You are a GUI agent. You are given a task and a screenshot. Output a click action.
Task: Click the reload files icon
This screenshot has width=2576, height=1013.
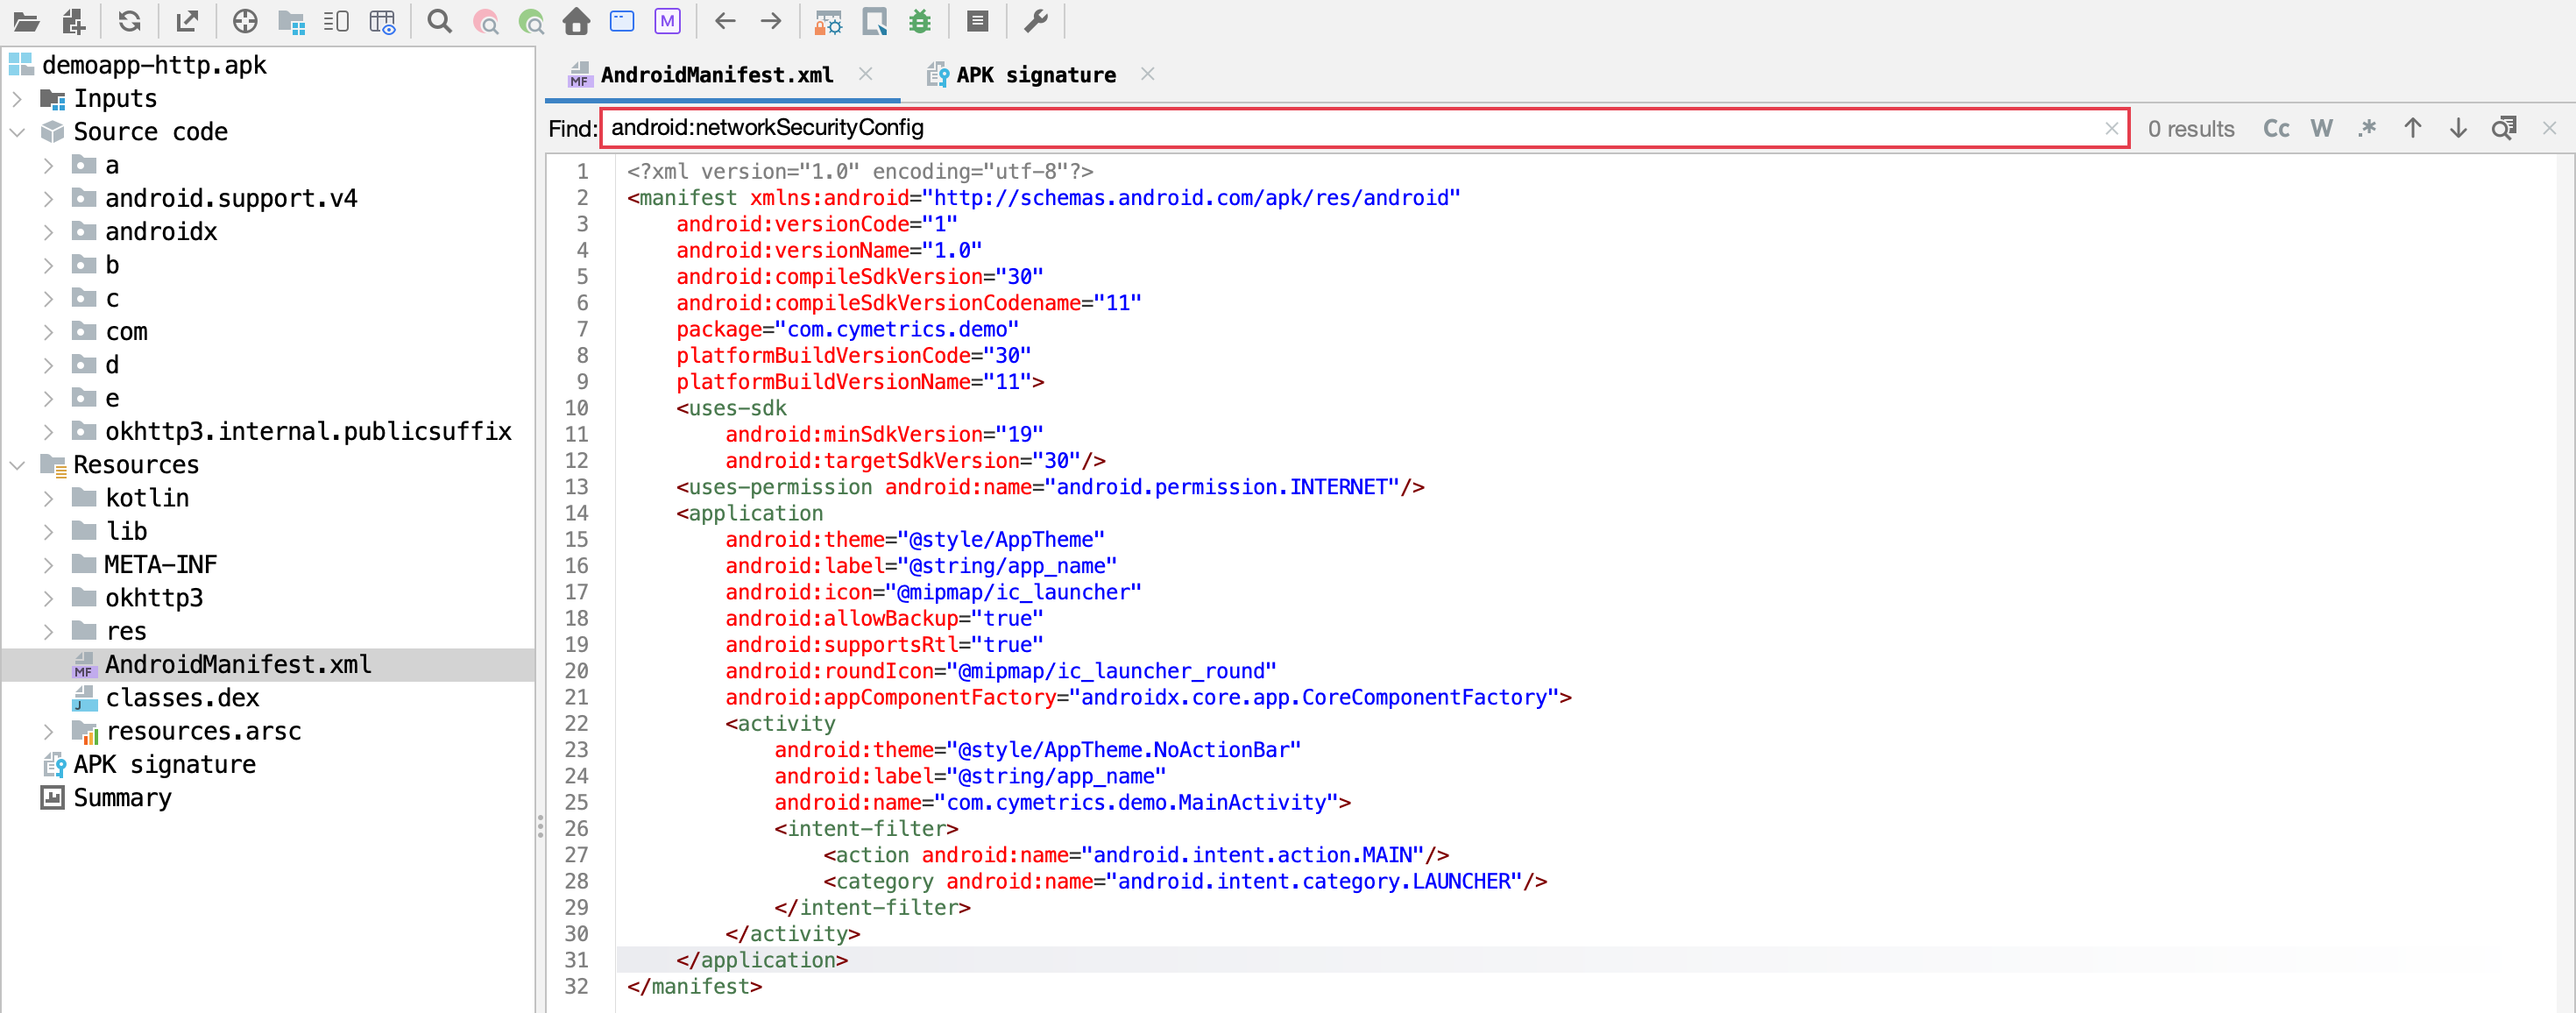tap(130, 21)
